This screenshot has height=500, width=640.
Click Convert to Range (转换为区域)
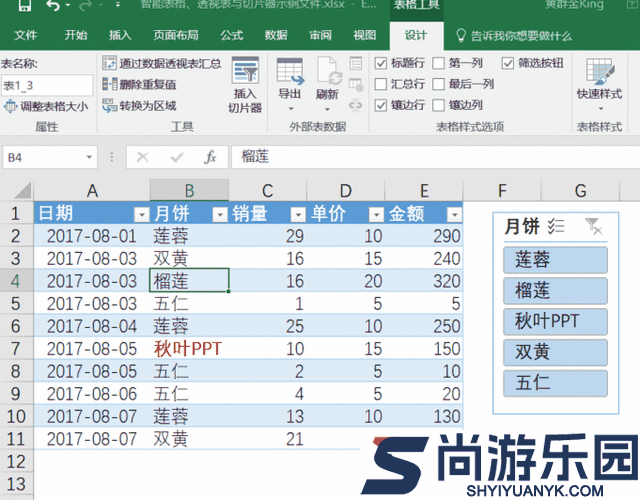pyautogui.click(x=140, y=106)
